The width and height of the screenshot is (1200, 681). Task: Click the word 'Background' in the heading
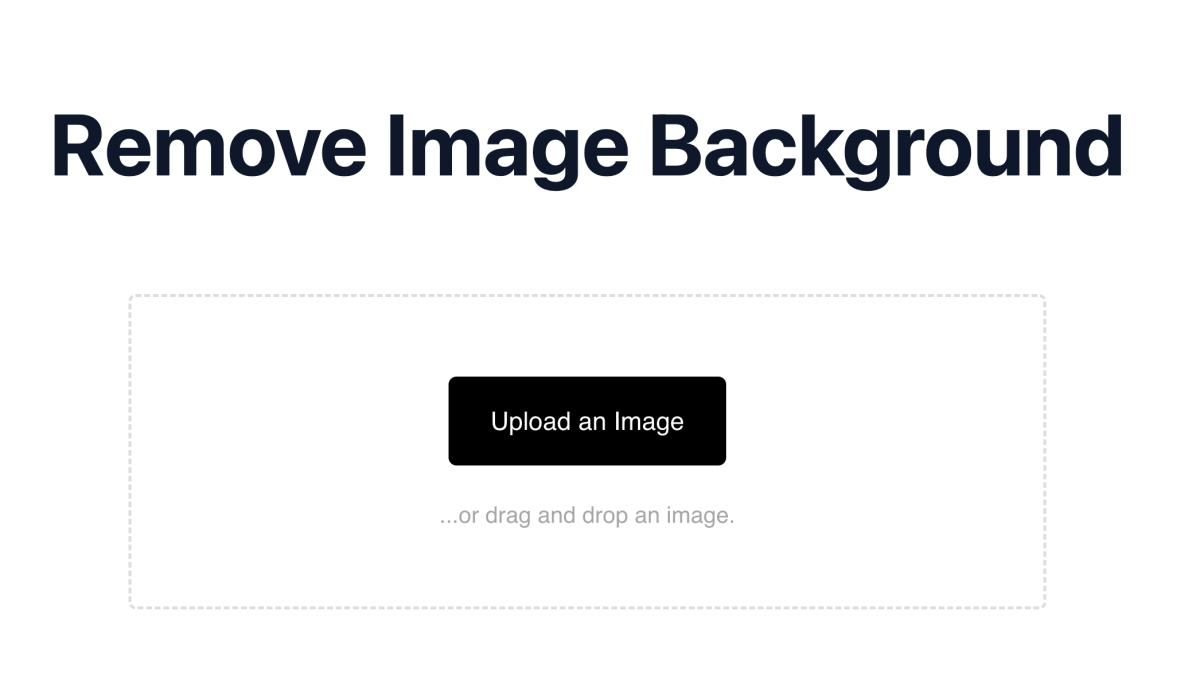pos(886,148)
